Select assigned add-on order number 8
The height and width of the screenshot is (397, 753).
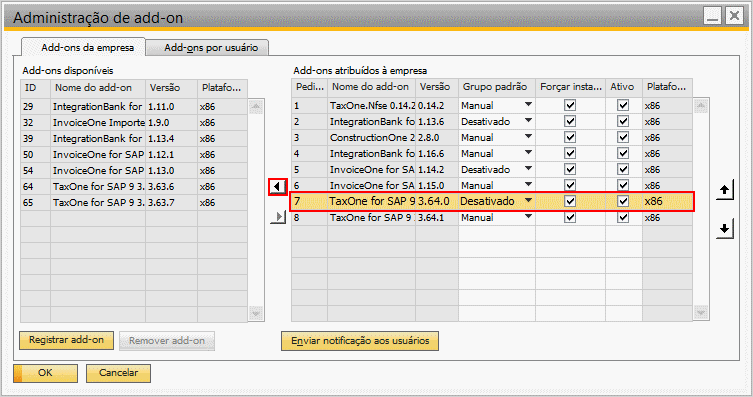tap(309, 217)
